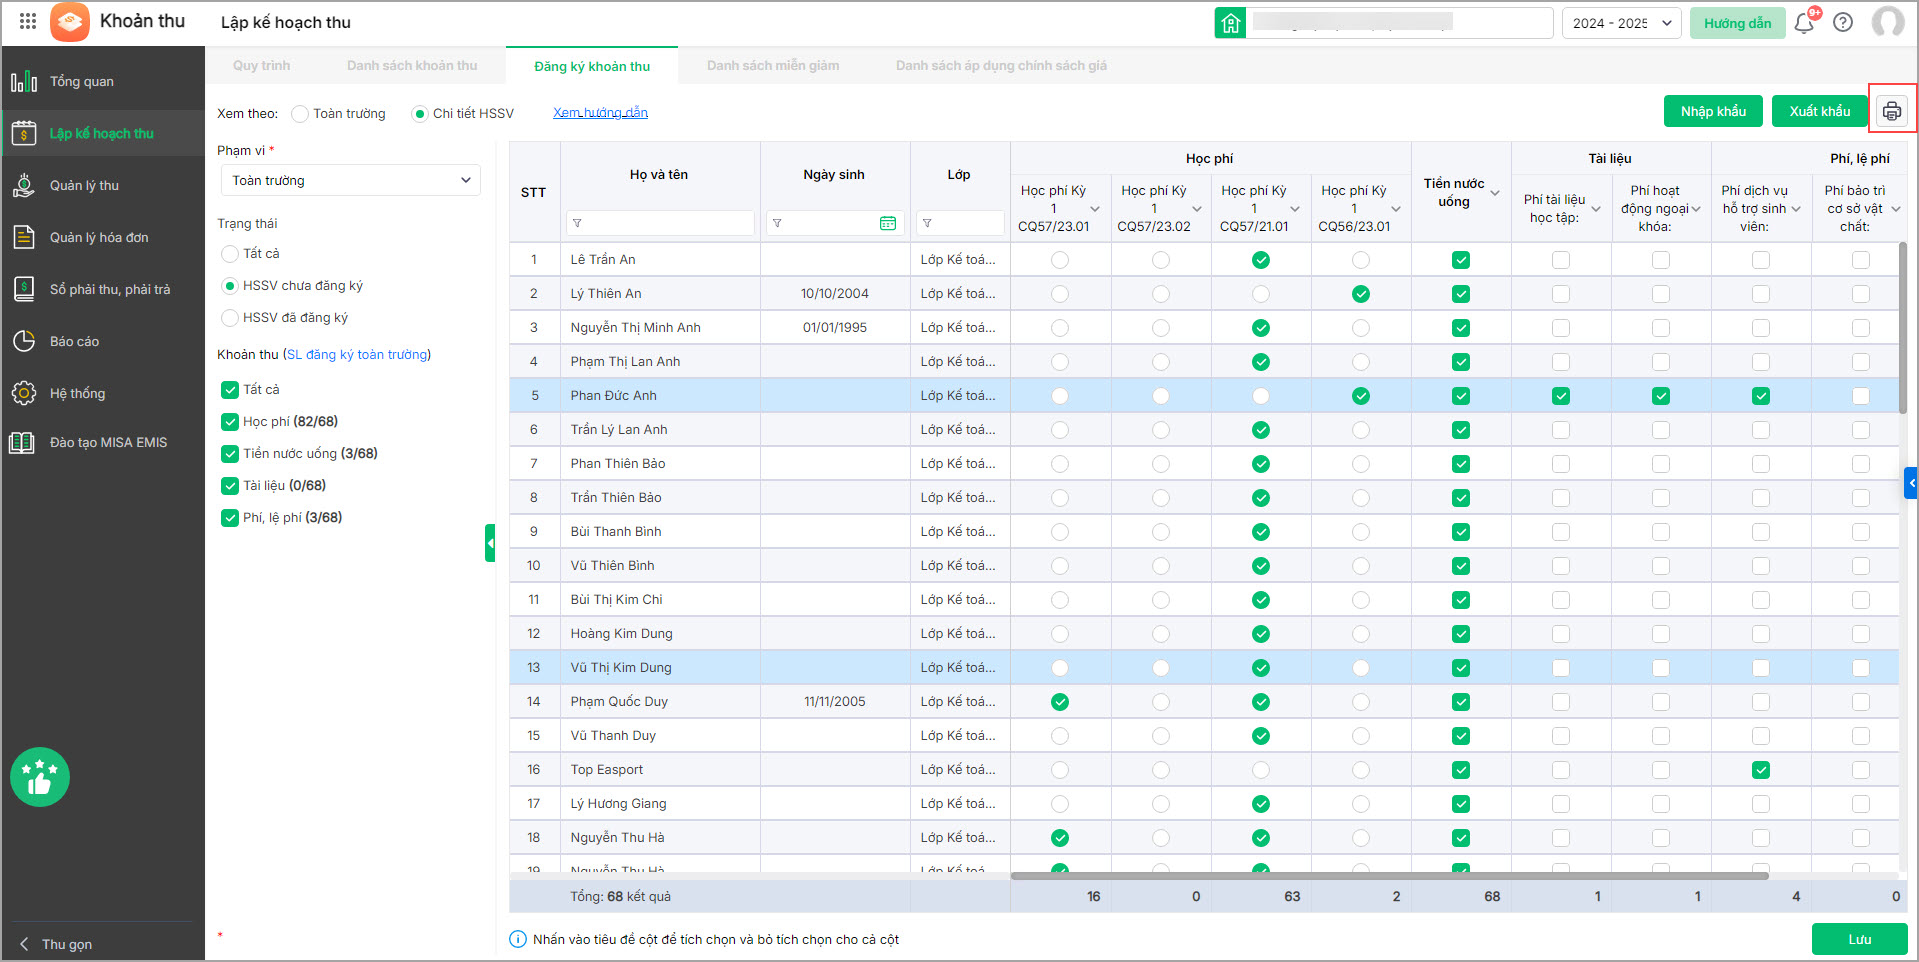Switch to Danh sách miễn giảm tab
The height and width of the screenshot is (962, 1919).
pyautogui.click(x=772, y=66)
